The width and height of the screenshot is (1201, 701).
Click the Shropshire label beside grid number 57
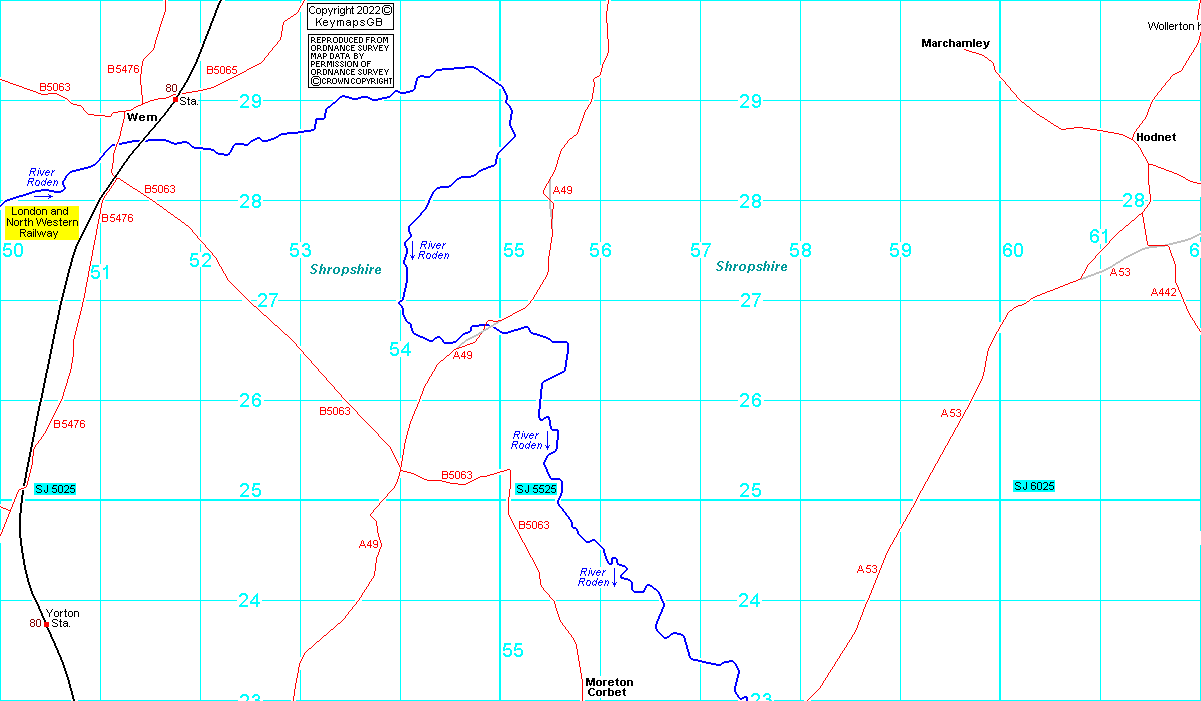coord(751,267)
